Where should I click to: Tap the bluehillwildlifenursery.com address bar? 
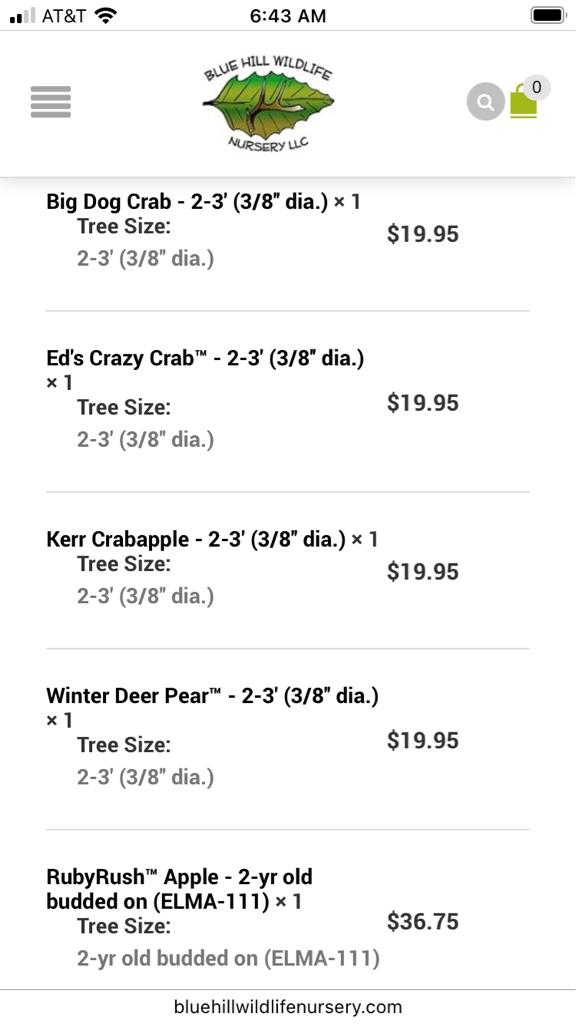(x=288, y=1006)
